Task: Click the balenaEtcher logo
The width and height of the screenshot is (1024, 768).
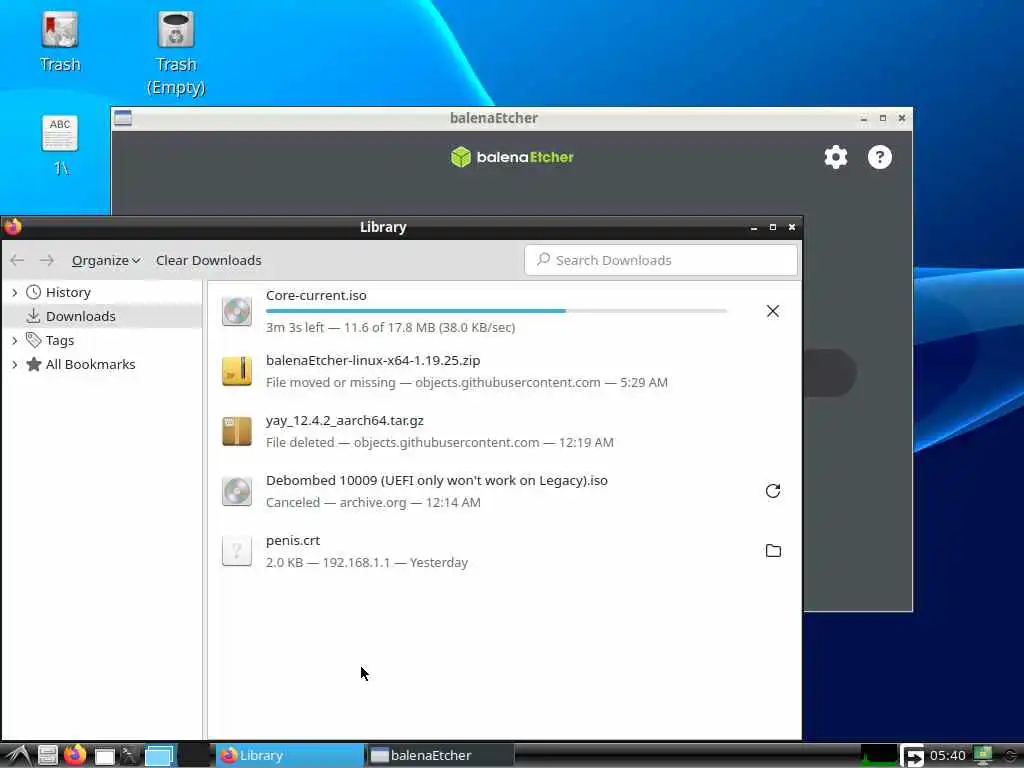Action: (x=512, y=157)
